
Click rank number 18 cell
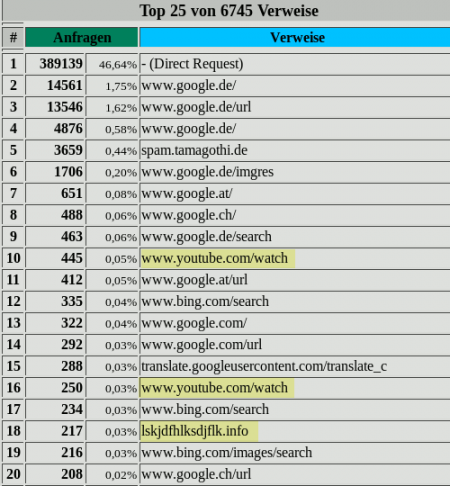[x=13, y=431]
